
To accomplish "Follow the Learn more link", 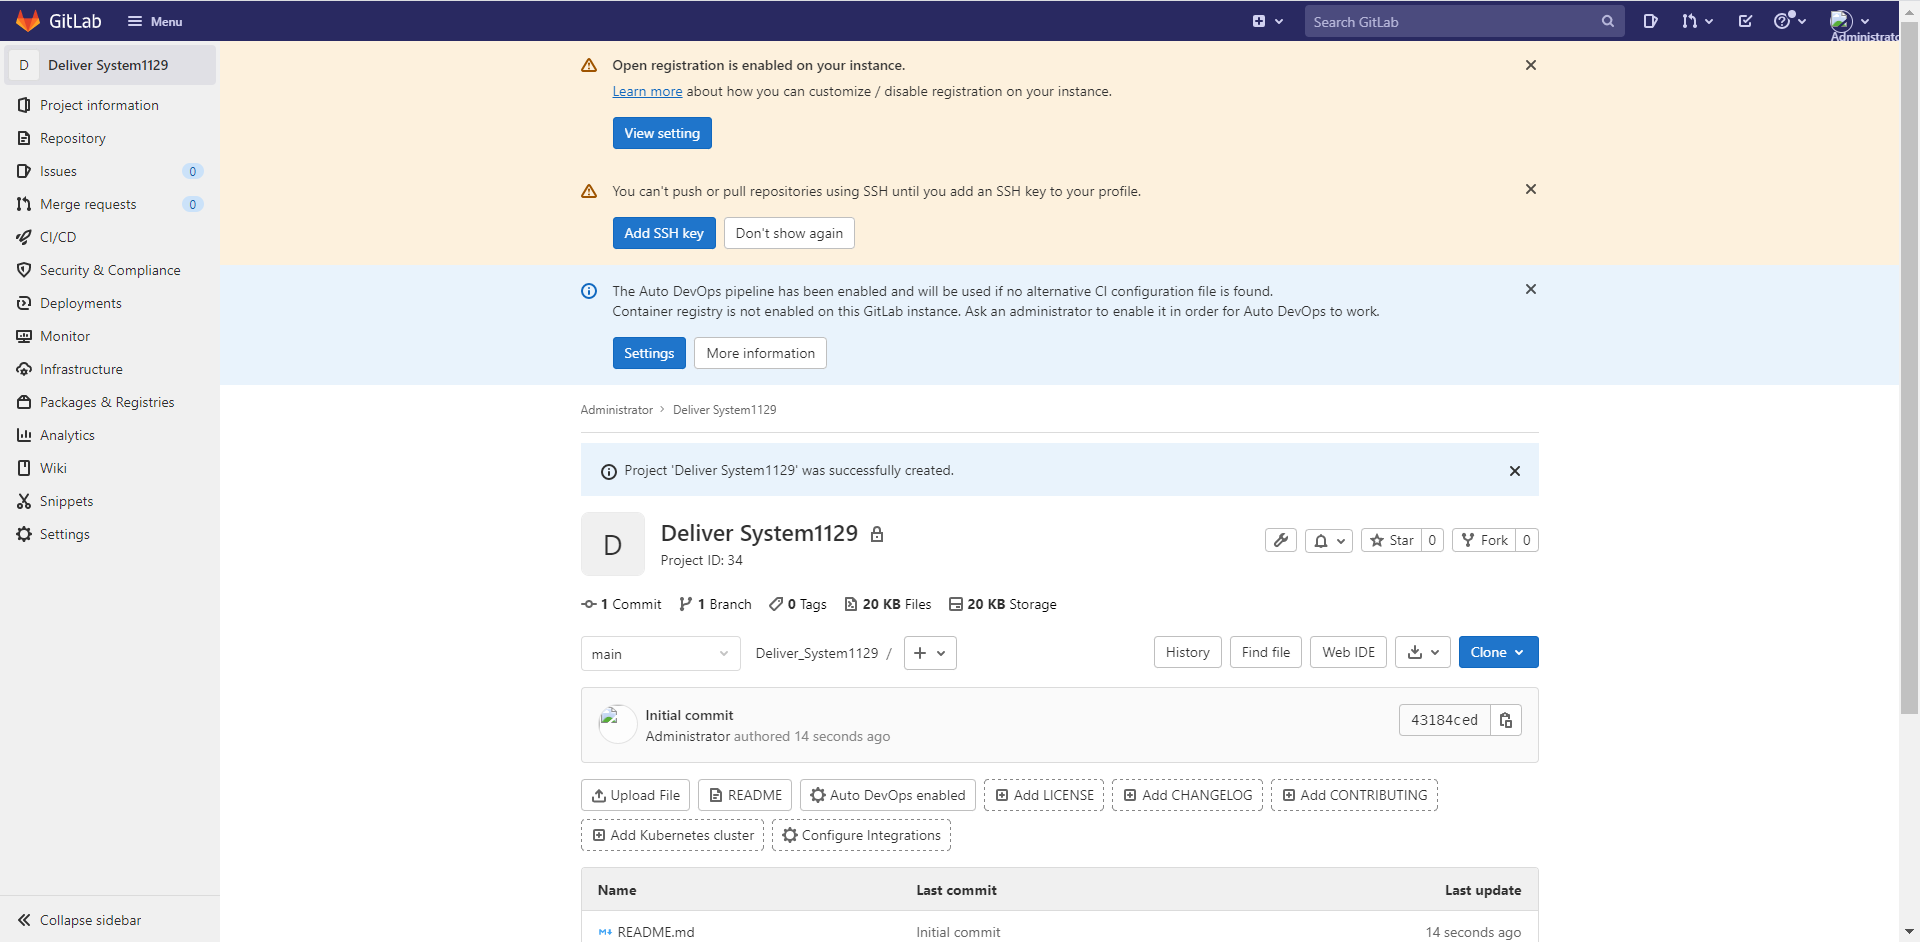I will pyautogui.click(x=647, y=91).
